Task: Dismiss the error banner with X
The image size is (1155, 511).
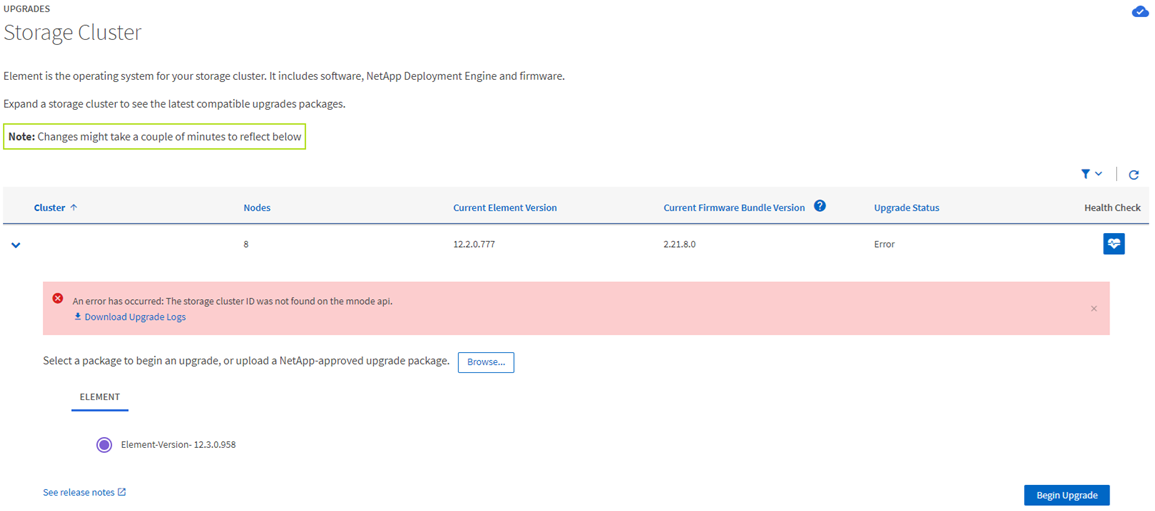Action: click(x=1093, y=309)
